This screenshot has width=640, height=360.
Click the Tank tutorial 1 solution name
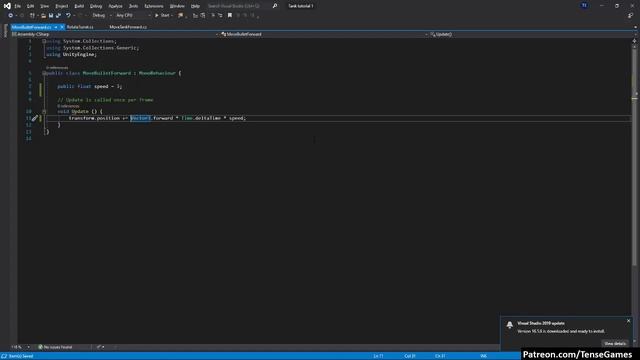pyautogui.click(x=301, y=6)
